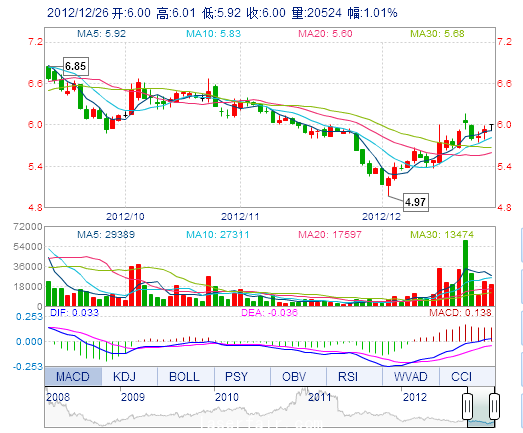Click the 2010 marker on the timeline
The height and width of the screenshot is (433, 523).
pyautogui.click(x=227, y=397)
